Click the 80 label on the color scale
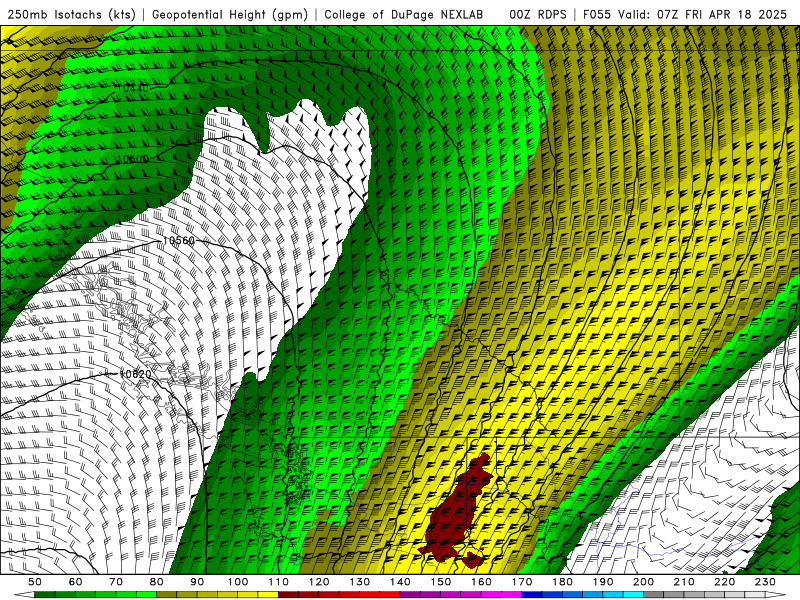The width and height of the screenshot is (800, 600). pyautogui.click(x=157, y=582)
